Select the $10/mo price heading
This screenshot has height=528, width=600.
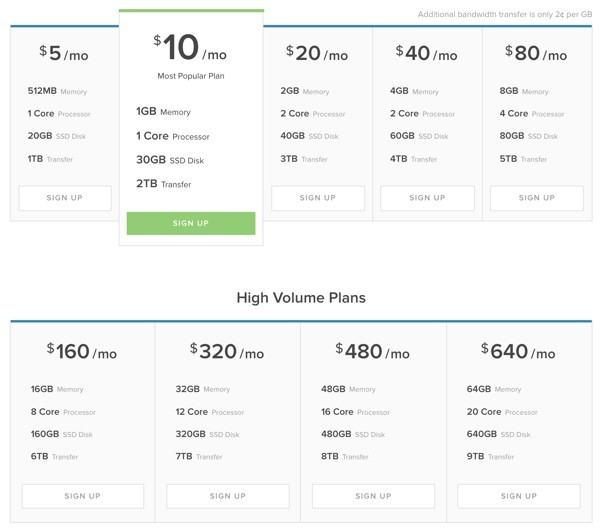pyautogui.click(x=190, y=47)
